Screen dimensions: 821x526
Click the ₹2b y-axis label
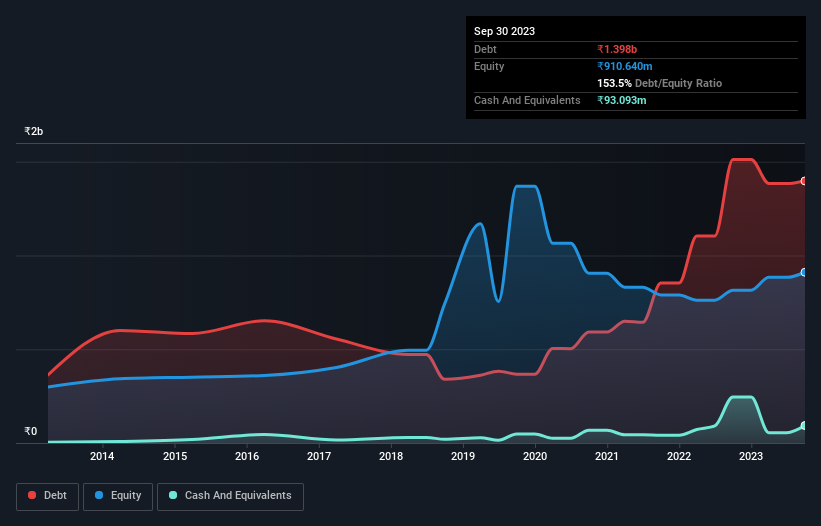point(34,131)
